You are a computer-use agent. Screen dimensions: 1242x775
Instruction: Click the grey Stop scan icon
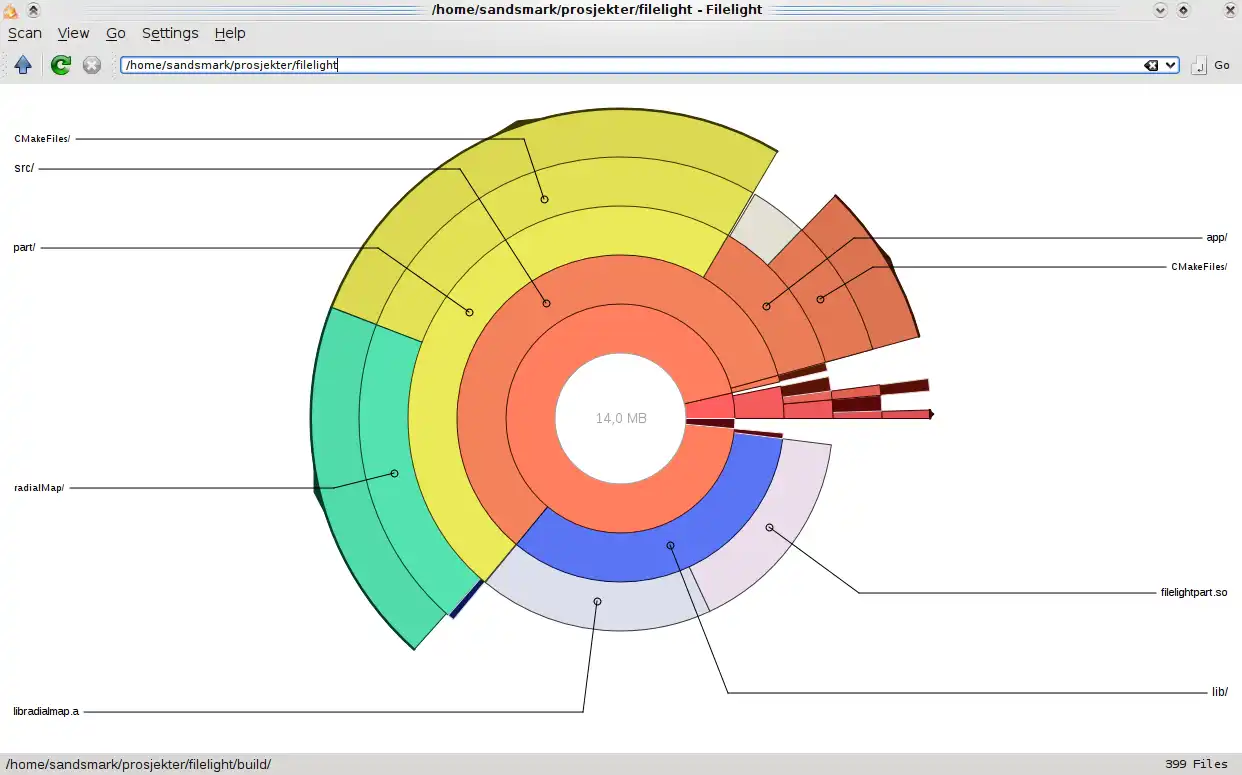pyautogui.click(x=92, y=65)
